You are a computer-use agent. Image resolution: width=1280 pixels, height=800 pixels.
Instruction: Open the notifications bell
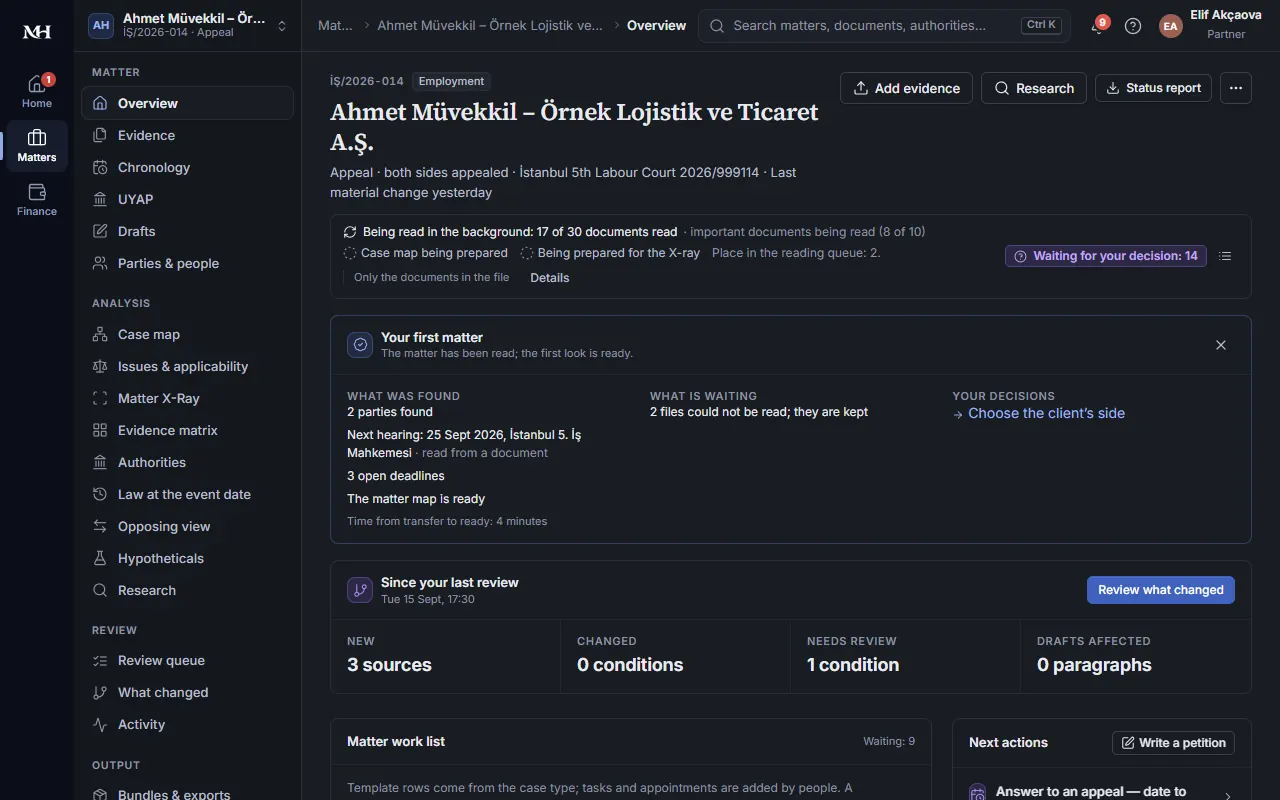1097,26
